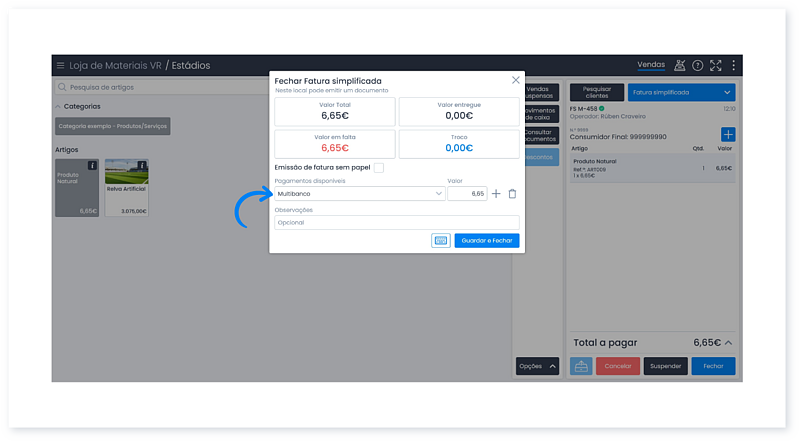
Task: Open the on-screen keyboard icon button
Action: [441, 241]
